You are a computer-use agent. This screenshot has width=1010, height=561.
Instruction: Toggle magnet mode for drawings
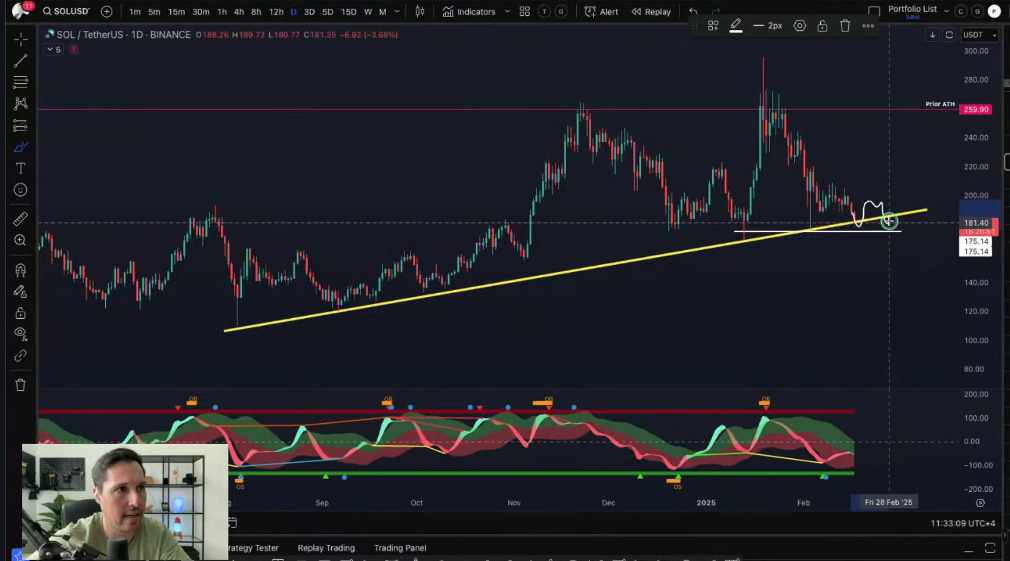[21, 270]
